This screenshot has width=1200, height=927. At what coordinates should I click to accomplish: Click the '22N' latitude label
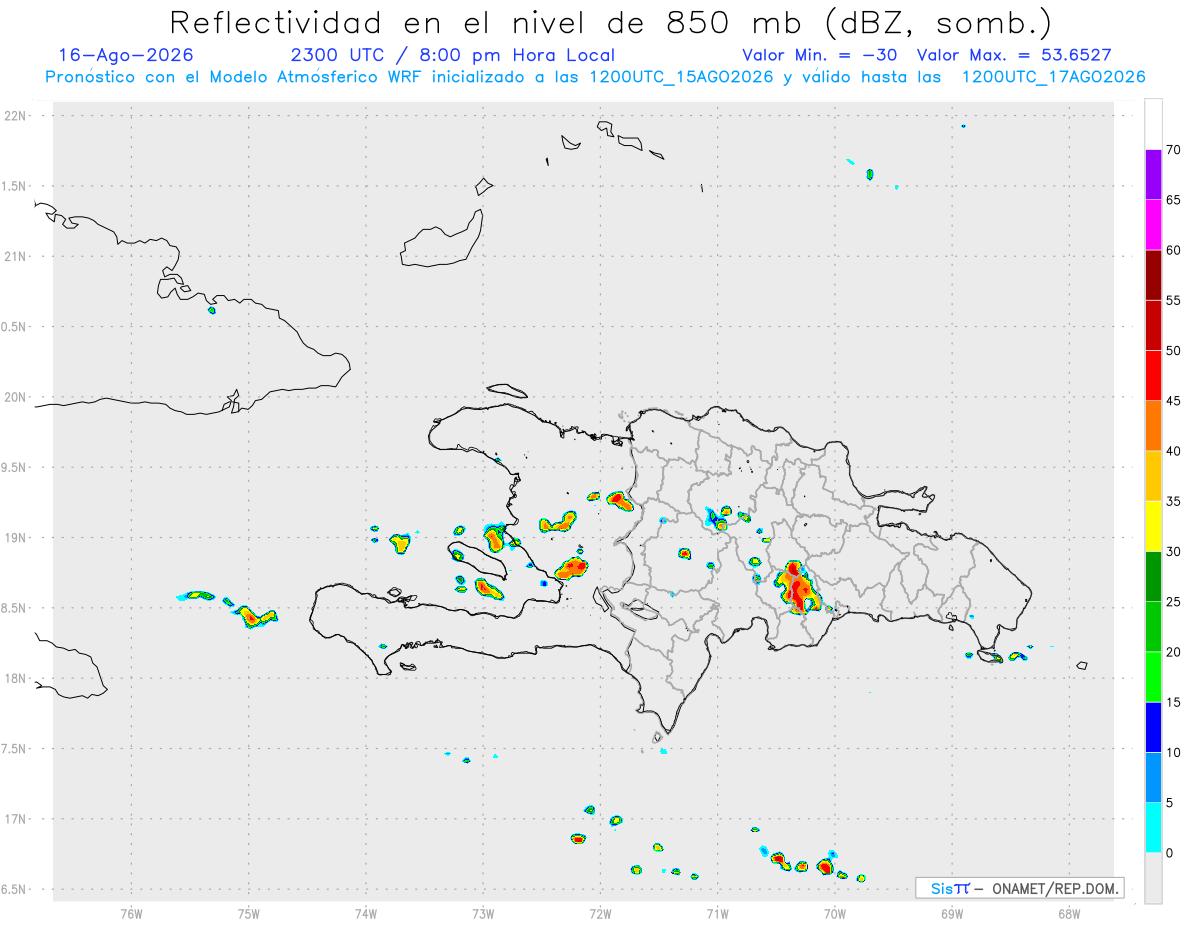click(15, 116)
